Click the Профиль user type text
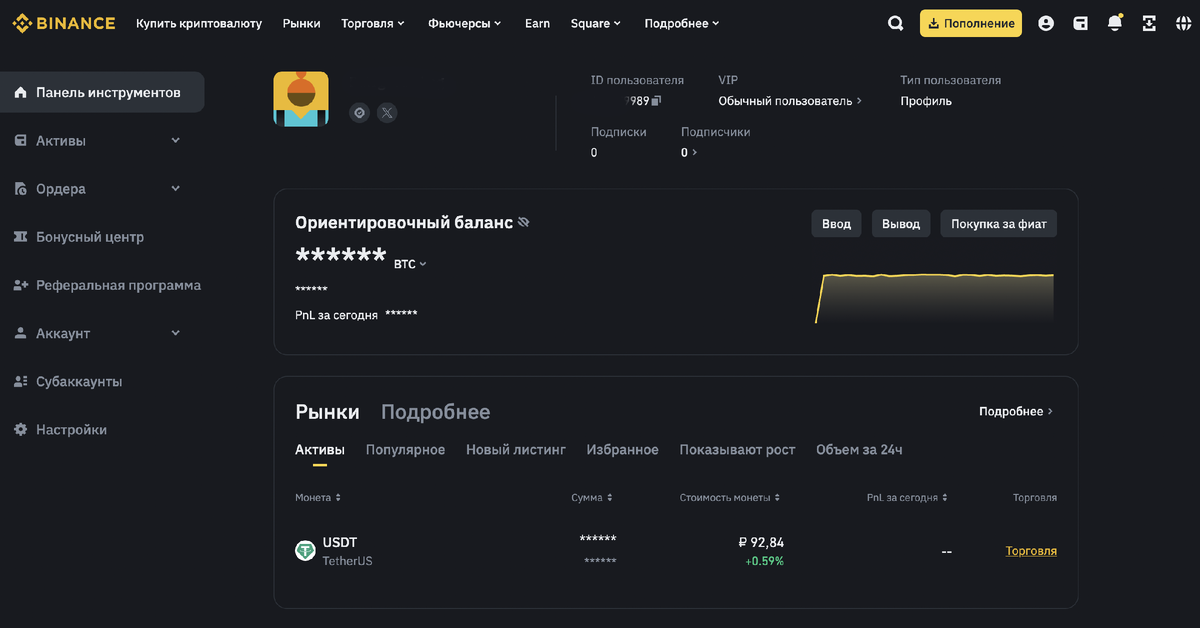 926,101
